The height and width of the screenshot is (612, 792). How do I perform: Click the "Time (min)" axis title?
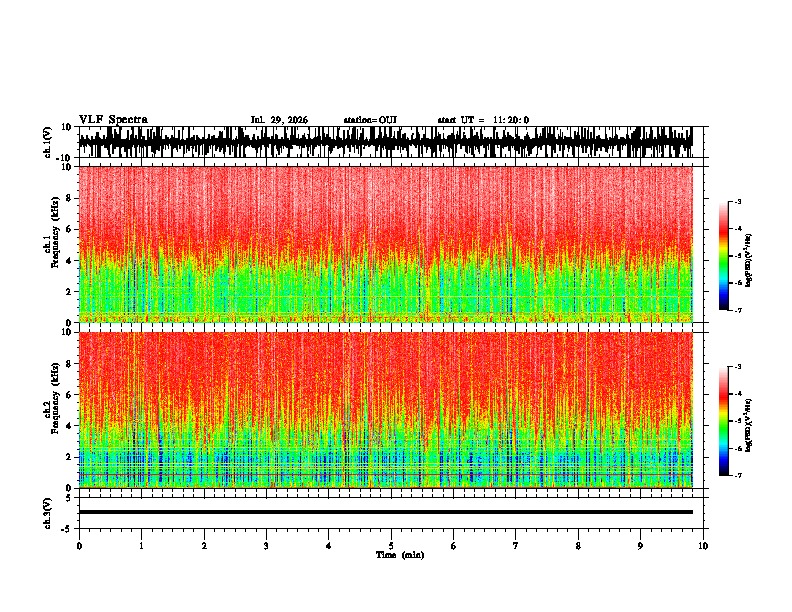400,555
